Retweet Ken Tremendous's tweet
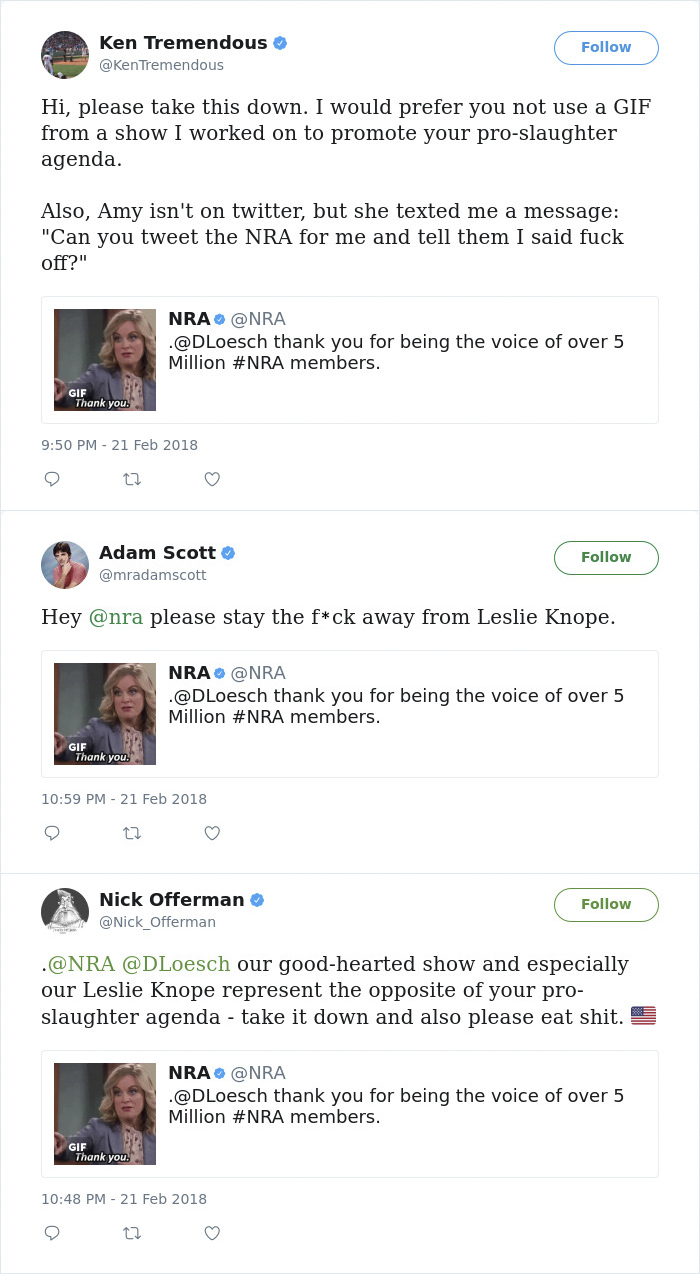The height and width of the screenshot is (1274, 700). tap(132, 479)
